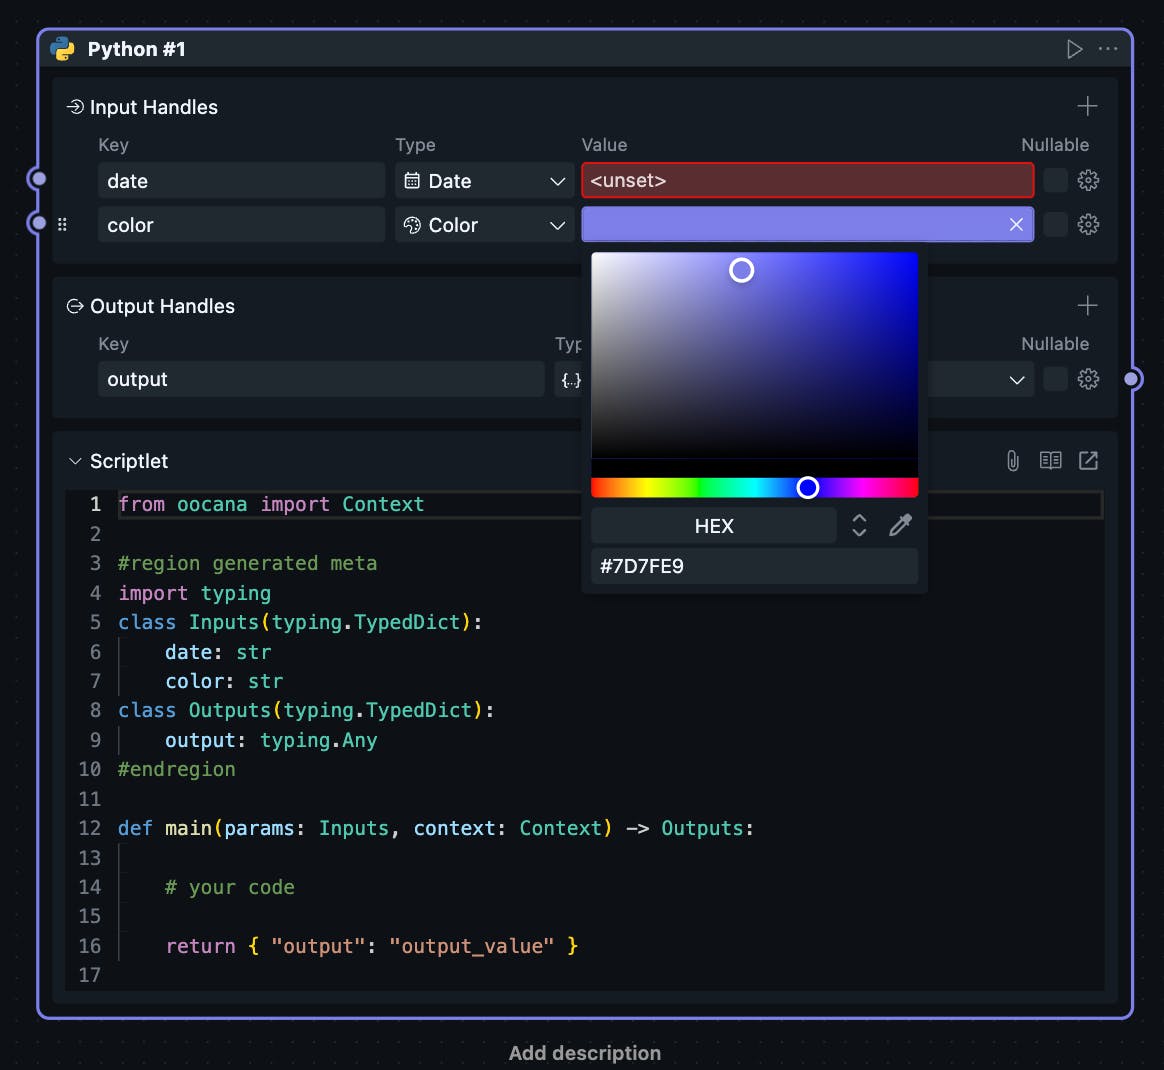This screenshot has height=1070, width=1164.
Task: Click 'color: str' code line
Action: click(224, 681)
